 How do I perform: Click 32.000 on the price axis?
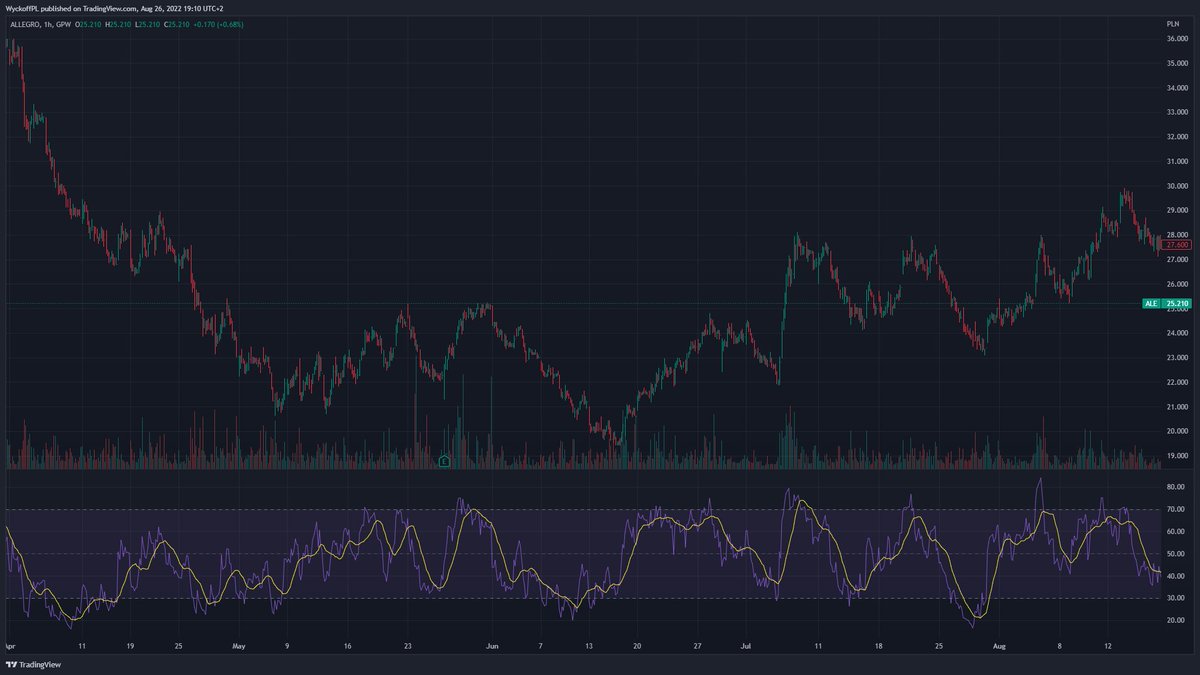pos(1176,137)
